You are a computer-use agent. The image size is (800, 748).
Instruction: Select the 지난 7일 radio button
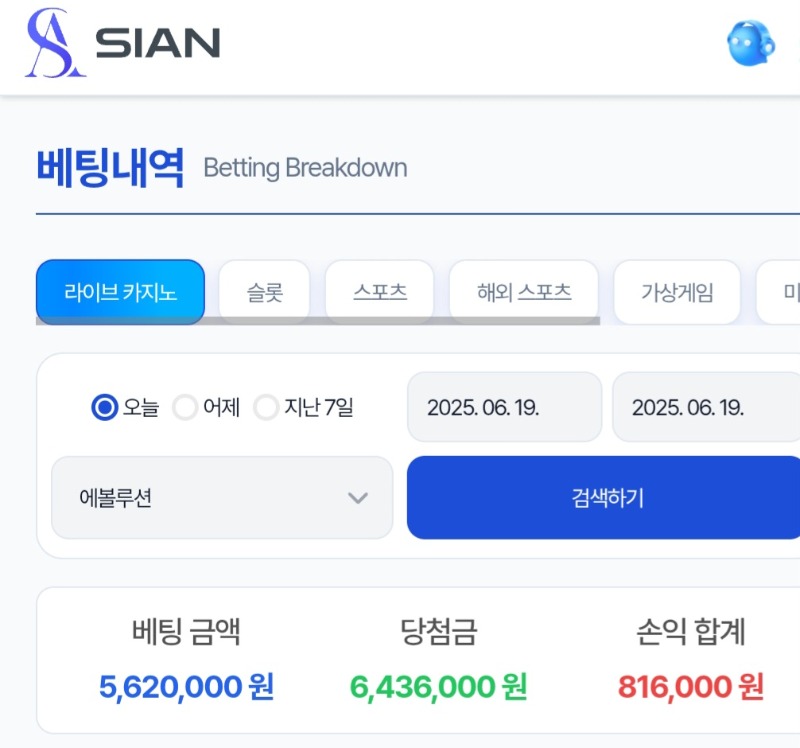tap(266, 408)
